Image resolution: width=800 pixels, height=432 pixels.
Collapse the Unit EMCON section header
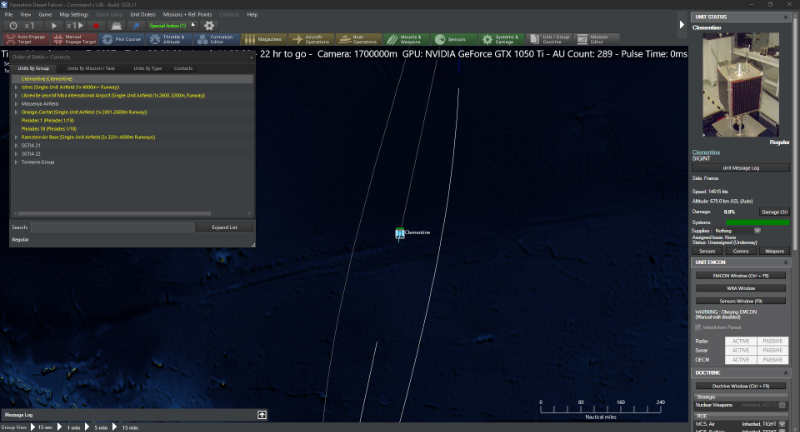[x=785, y=262]
